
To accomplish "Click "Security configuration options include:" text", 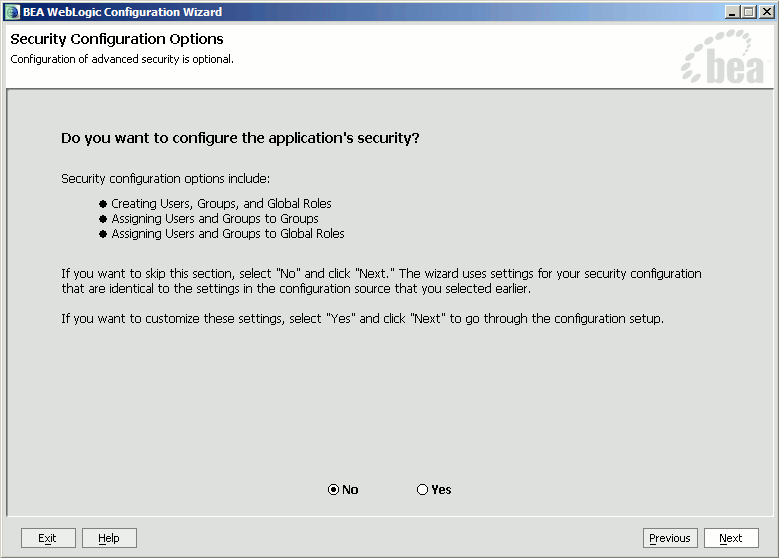I will point(165,178).
